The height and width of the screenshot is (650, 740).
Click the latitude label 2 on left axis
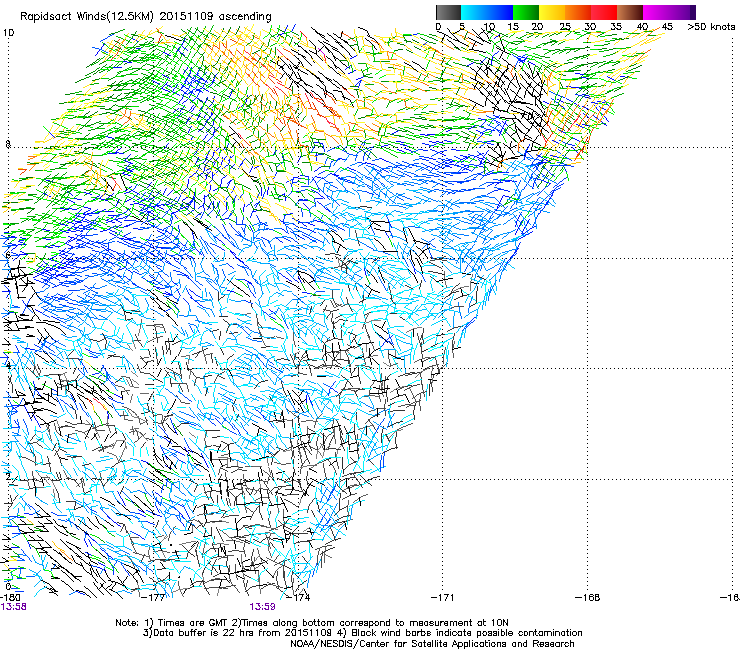[8, 477]
